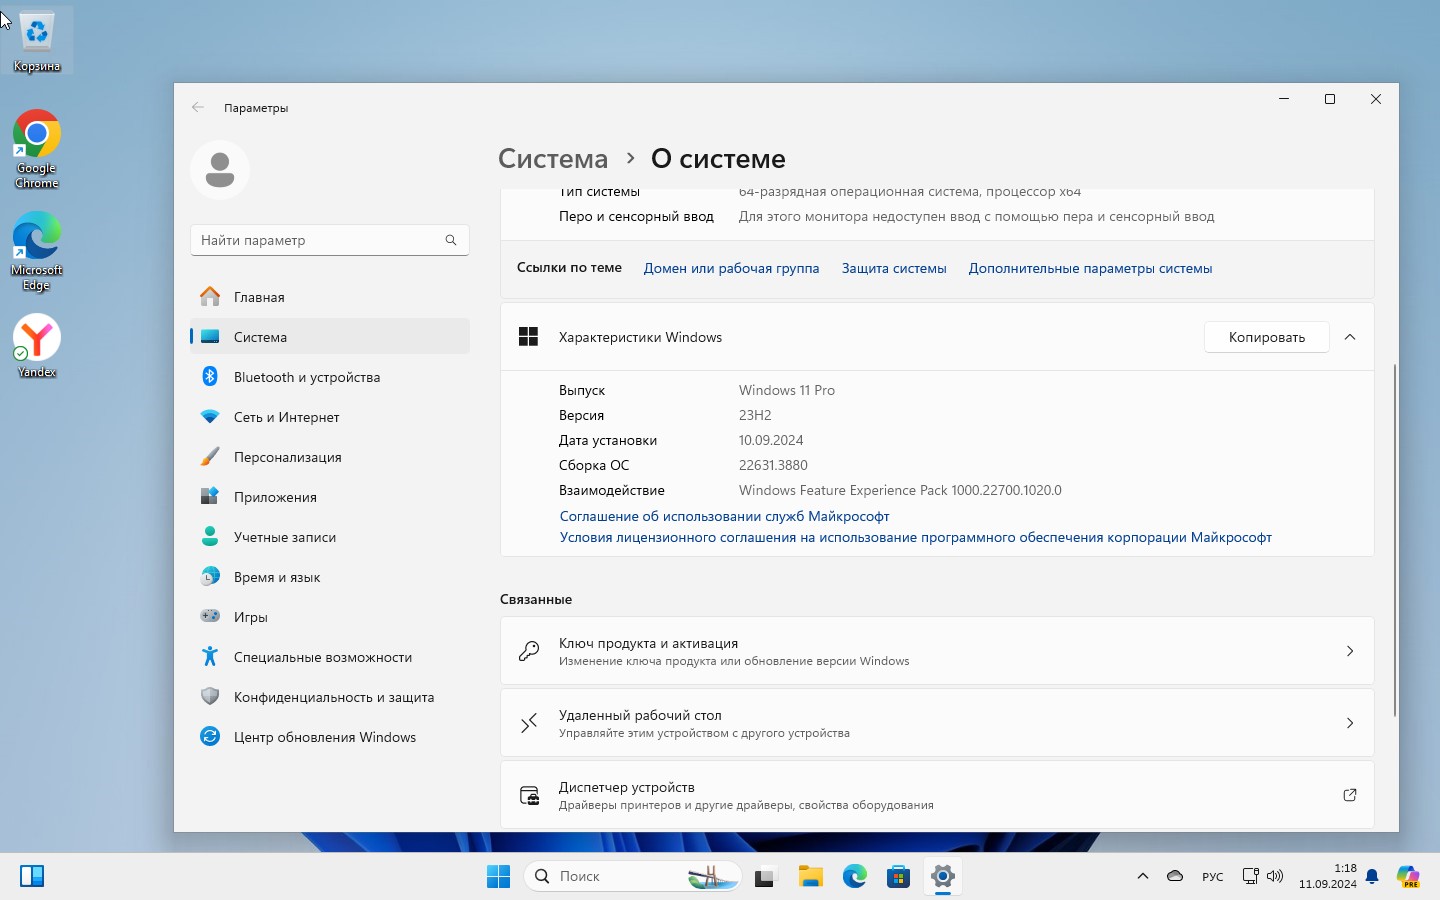This screenshot has width=1440, height=900.
Task: Click the Microsoft Store taskbar icon
Action: coord(898,877)
